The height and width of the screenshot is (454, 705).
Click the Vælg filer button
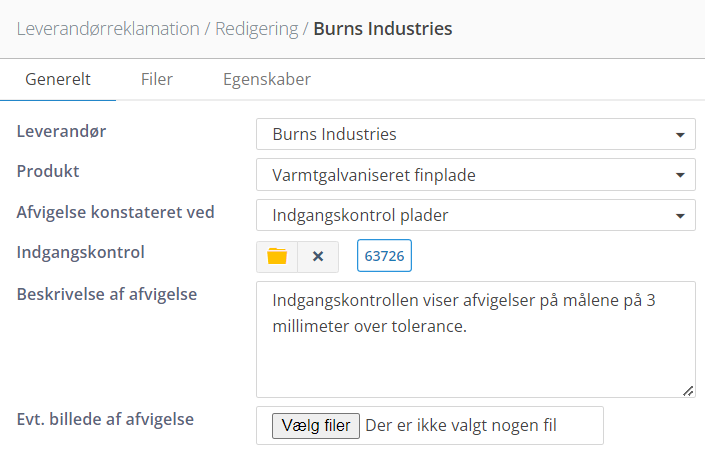316,425
